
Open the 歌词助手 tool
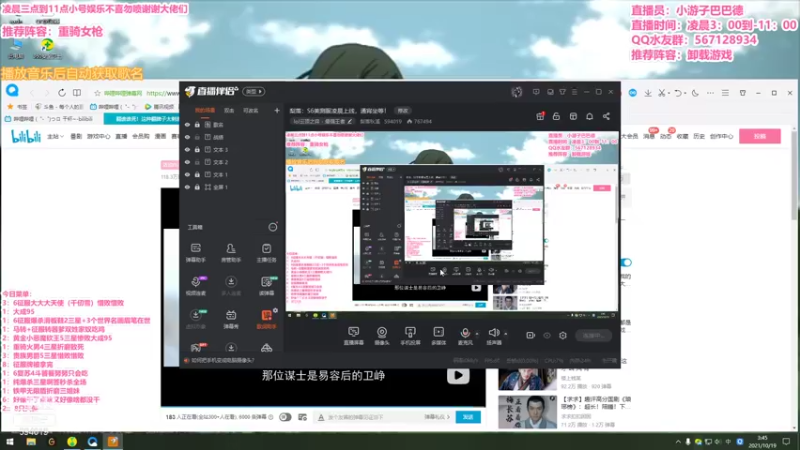(x=266, y=319)
